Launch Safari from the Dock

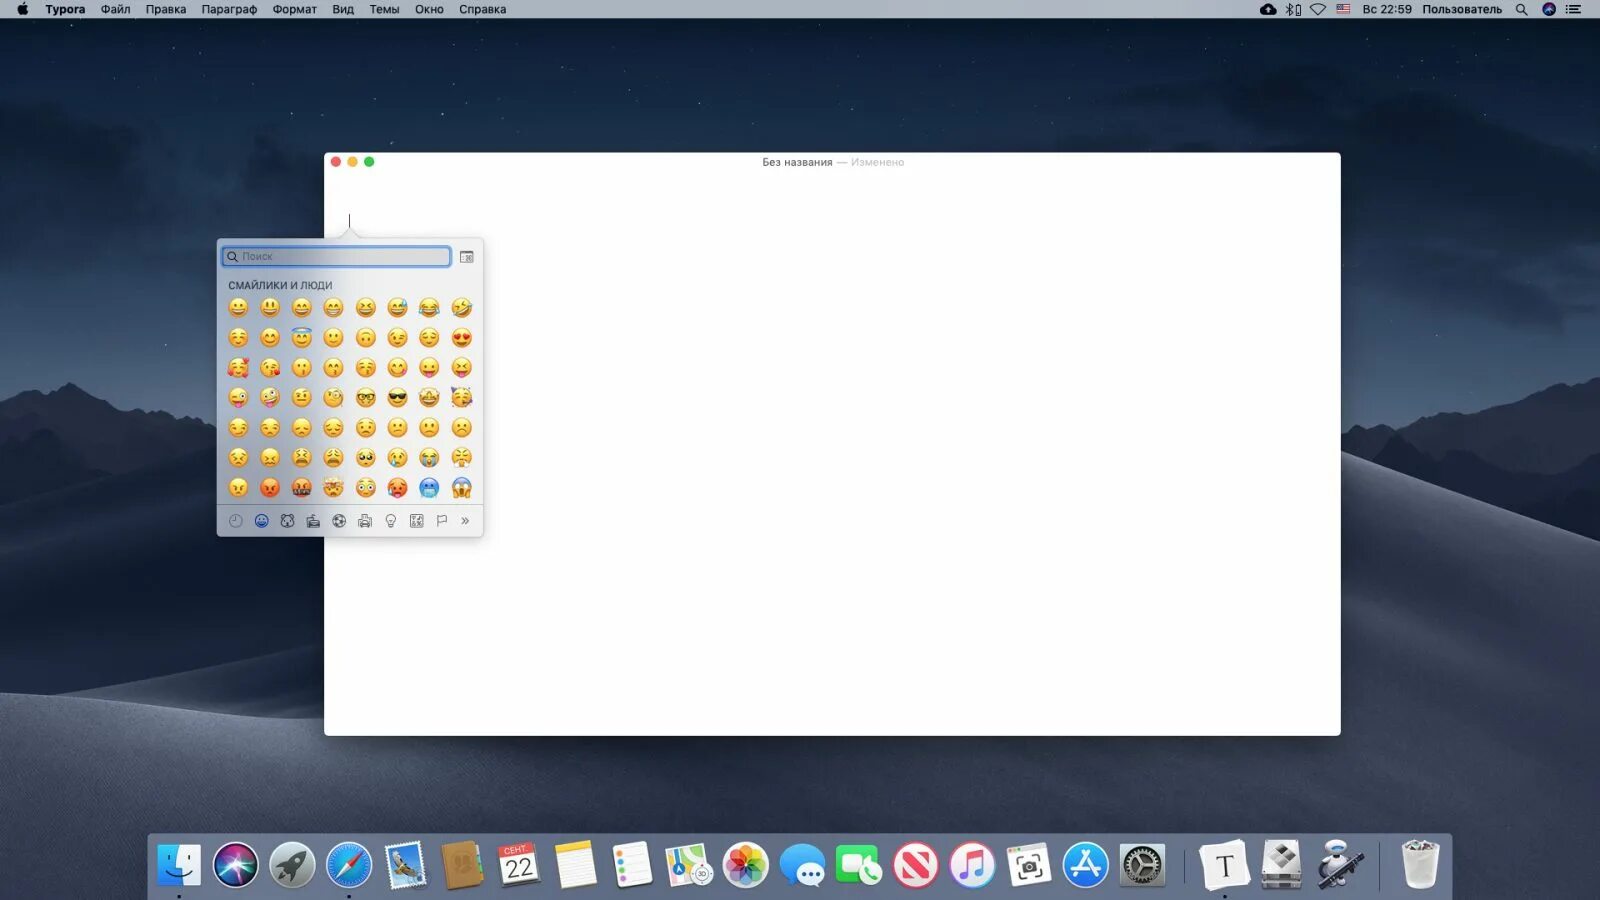(x=348, y=865)
